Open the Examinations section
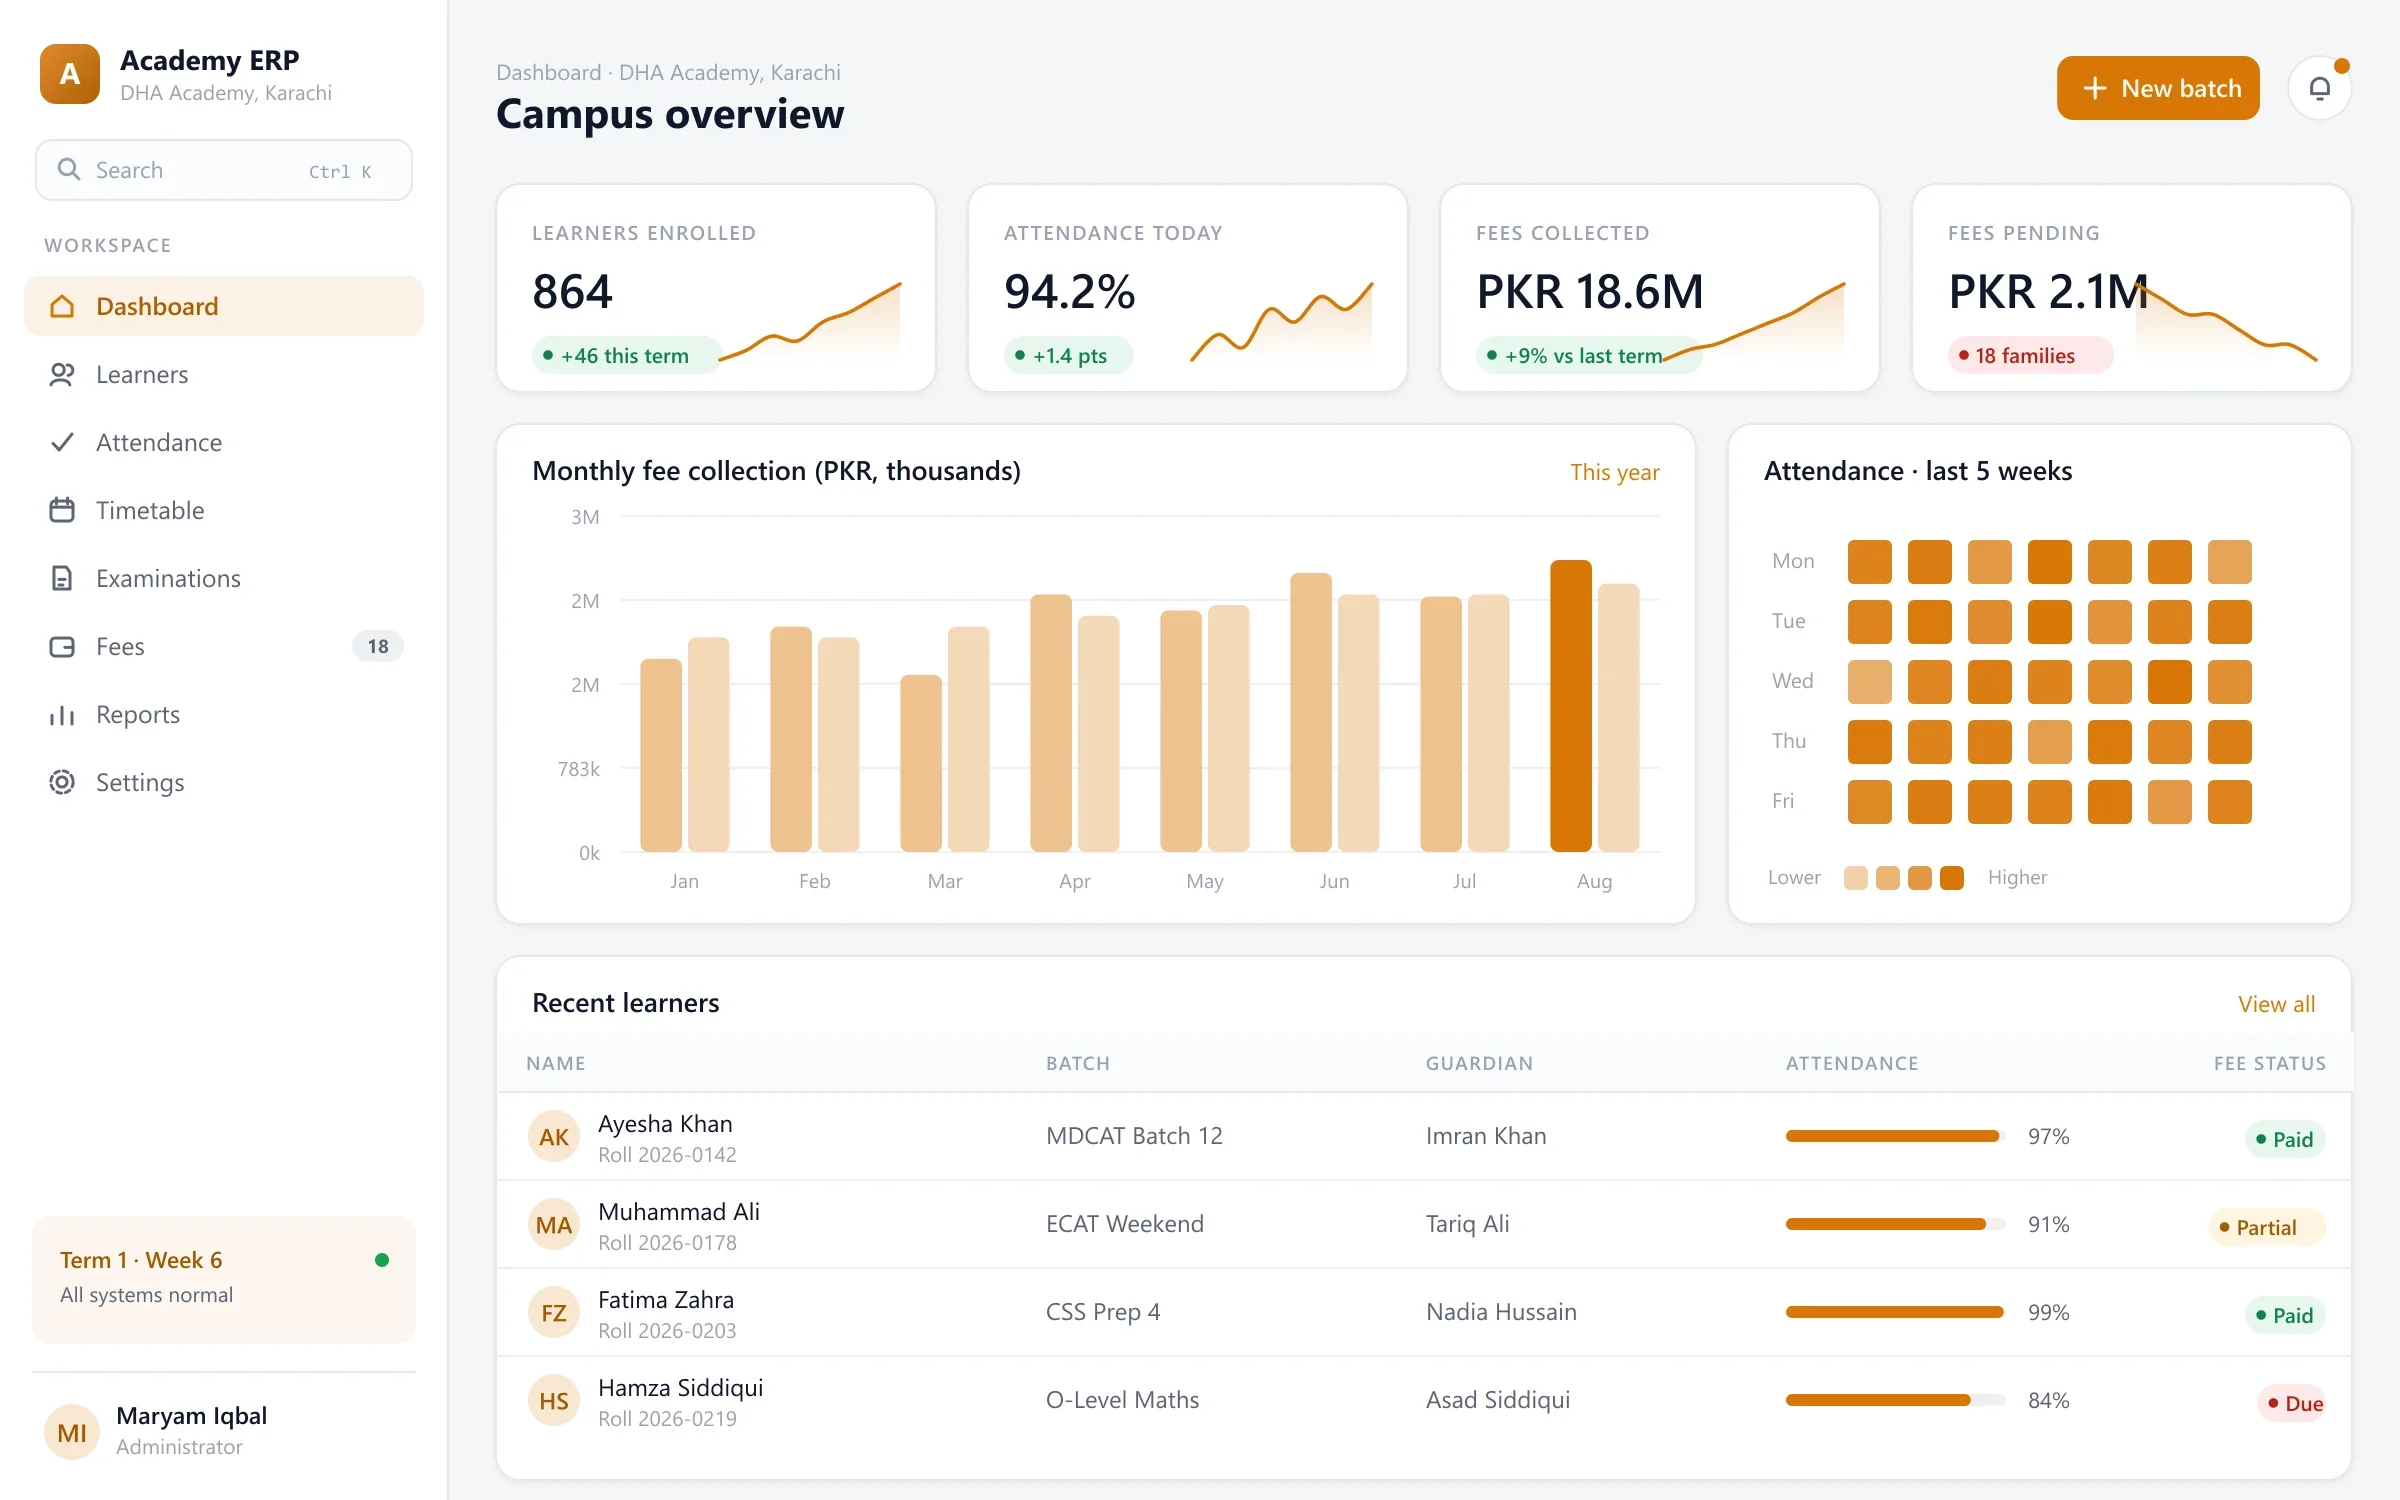 pos(224,578)
